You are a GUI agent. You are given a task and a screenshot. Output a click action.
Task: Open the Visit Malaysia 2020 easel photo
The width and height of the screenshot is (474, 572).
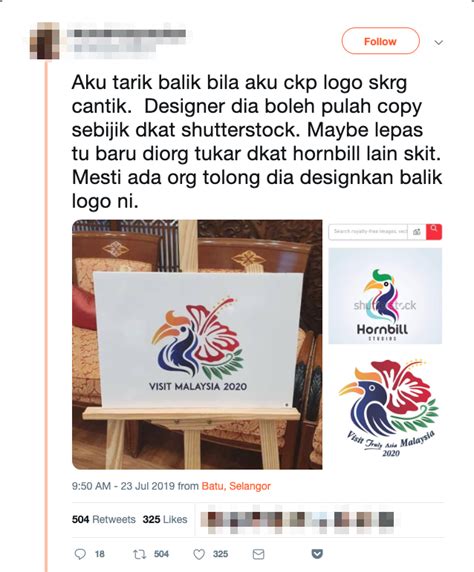pos(197,344)
